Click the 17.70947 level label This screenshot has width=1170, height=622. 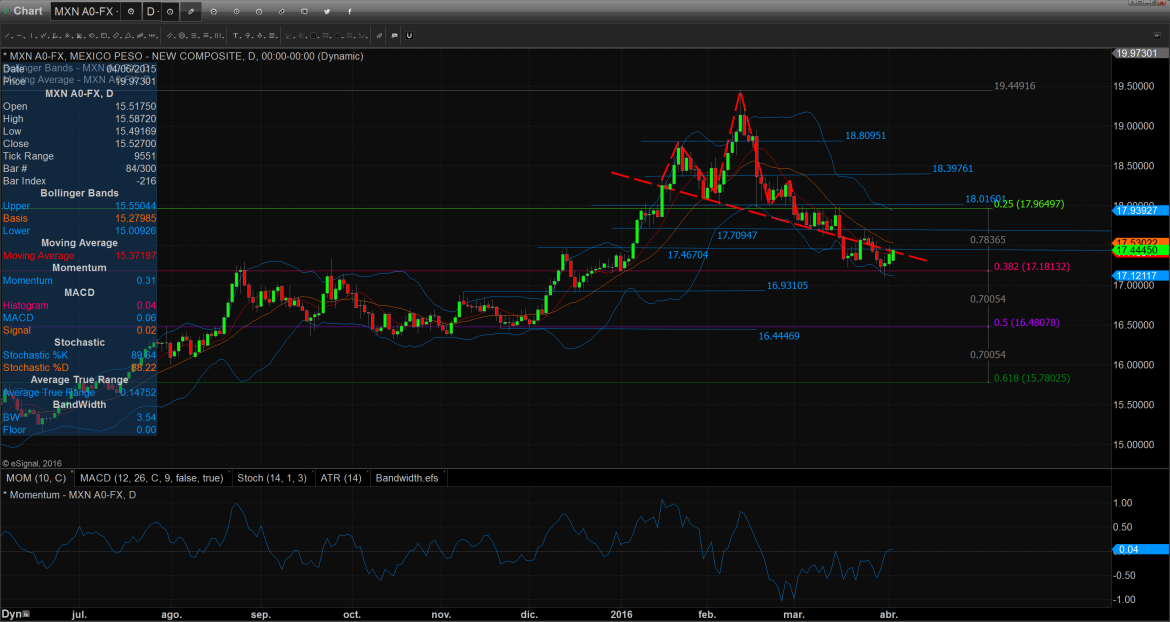tap(737, 235)
